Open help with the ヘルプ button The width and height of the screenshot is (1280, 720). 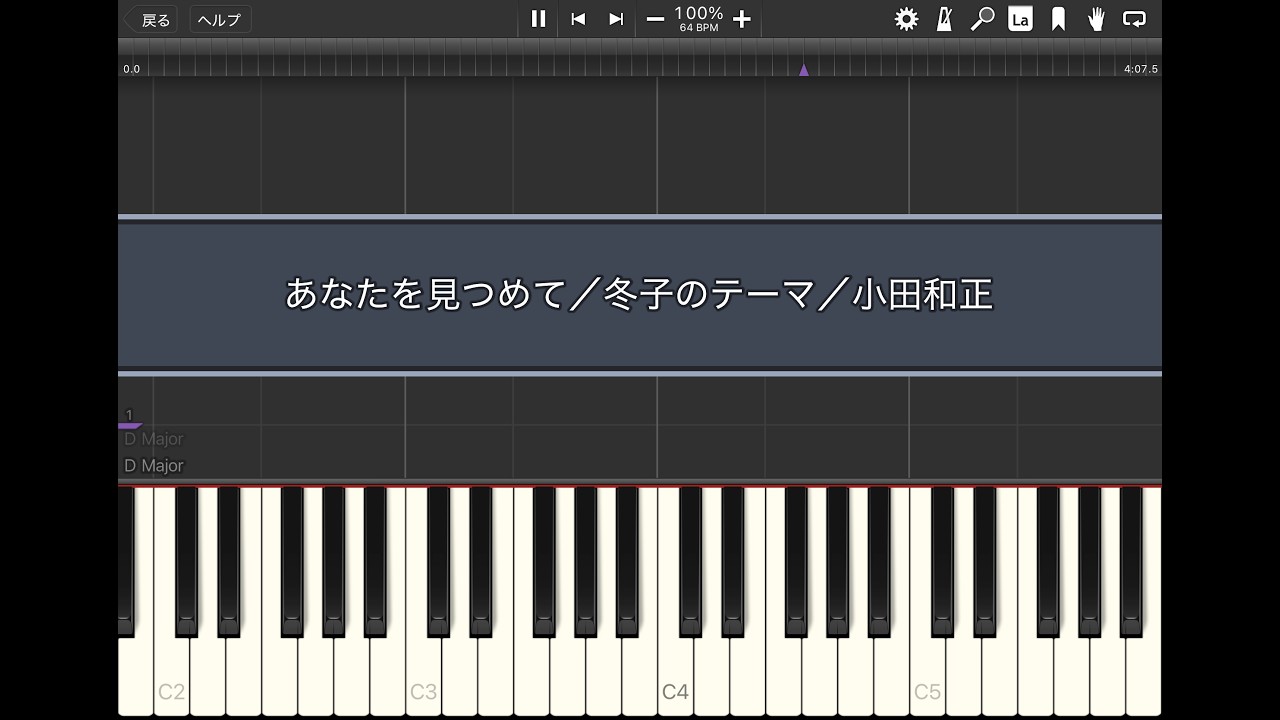[220, 20]
